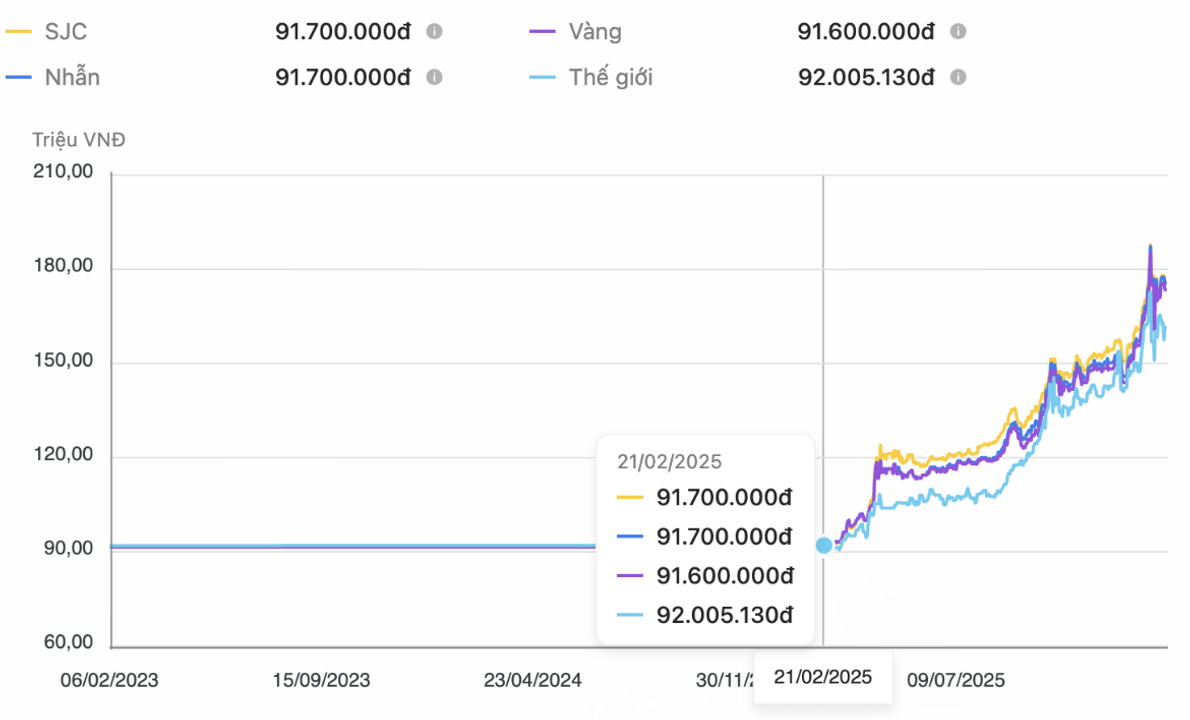Click the 92.005.130đ value in header legend

(866, 77)
